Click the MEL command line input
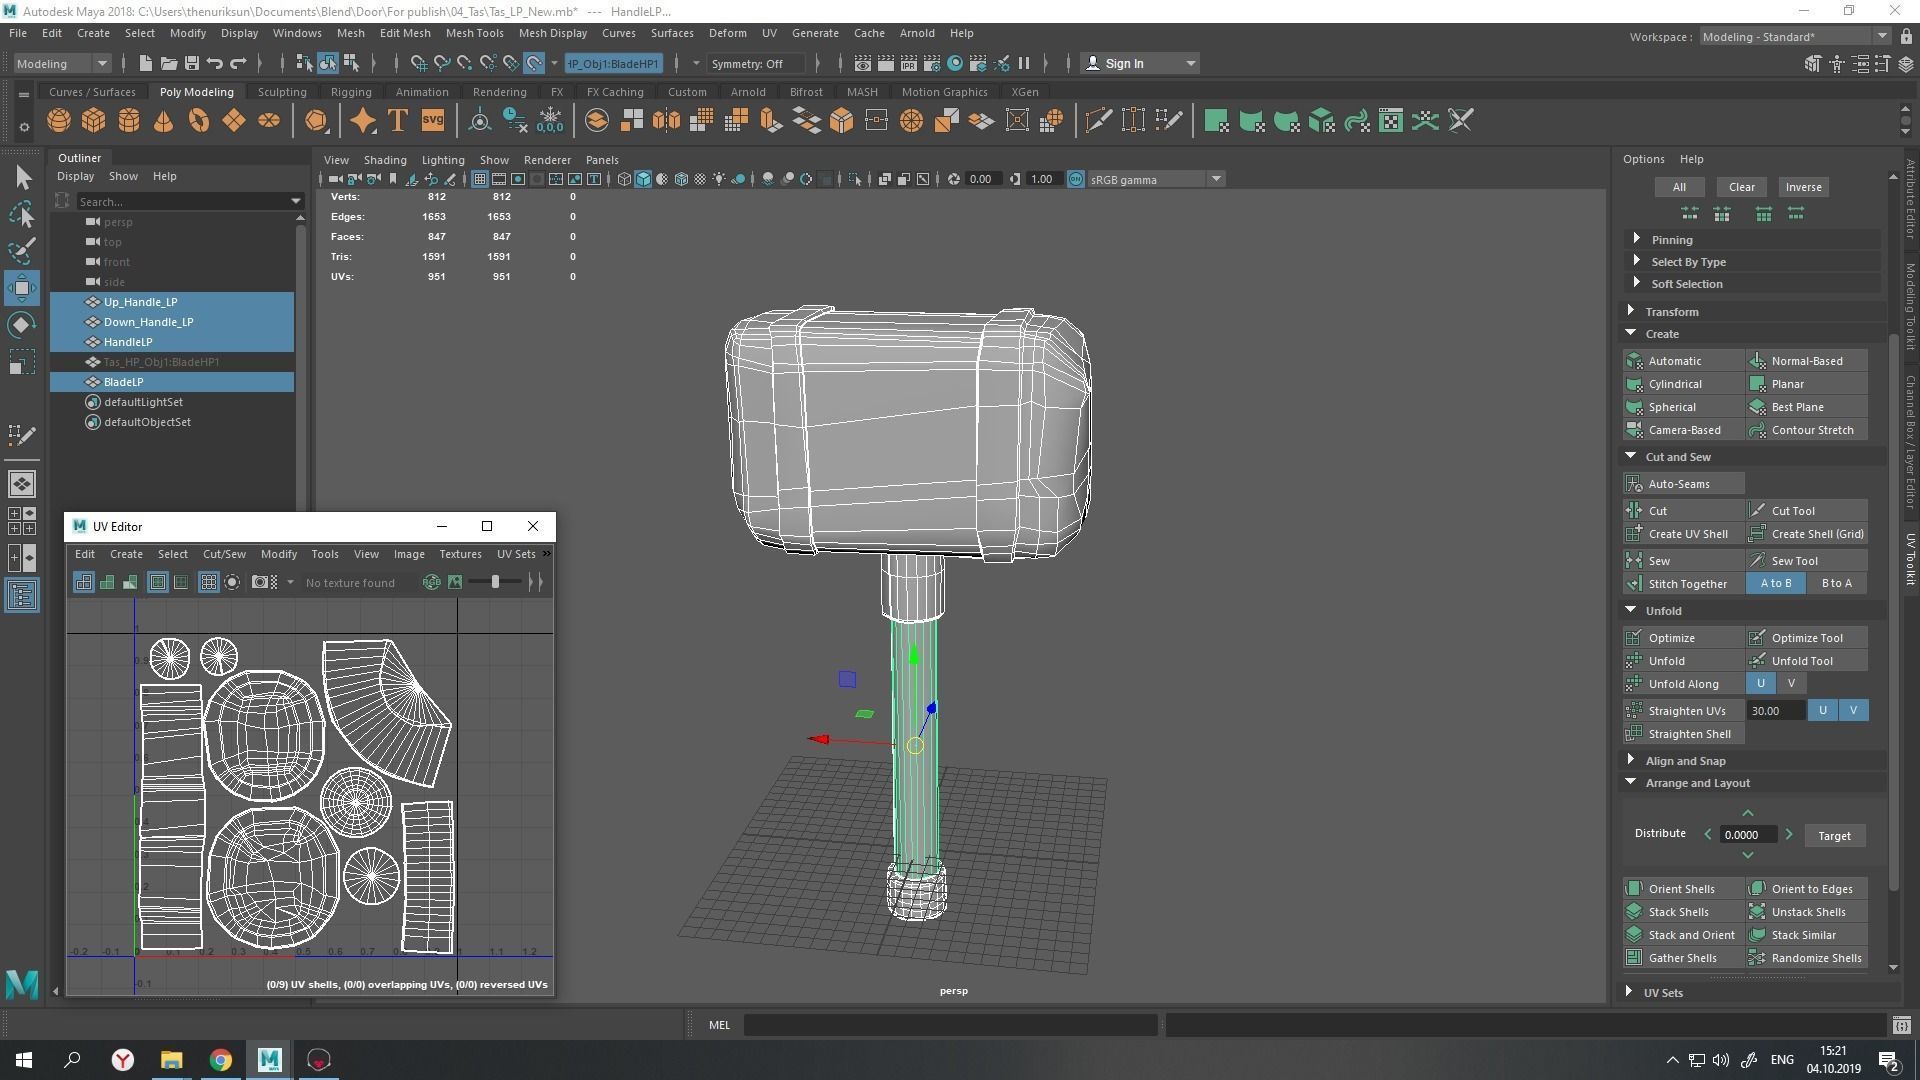The image size is (1920, 1080). point(950,1025)
